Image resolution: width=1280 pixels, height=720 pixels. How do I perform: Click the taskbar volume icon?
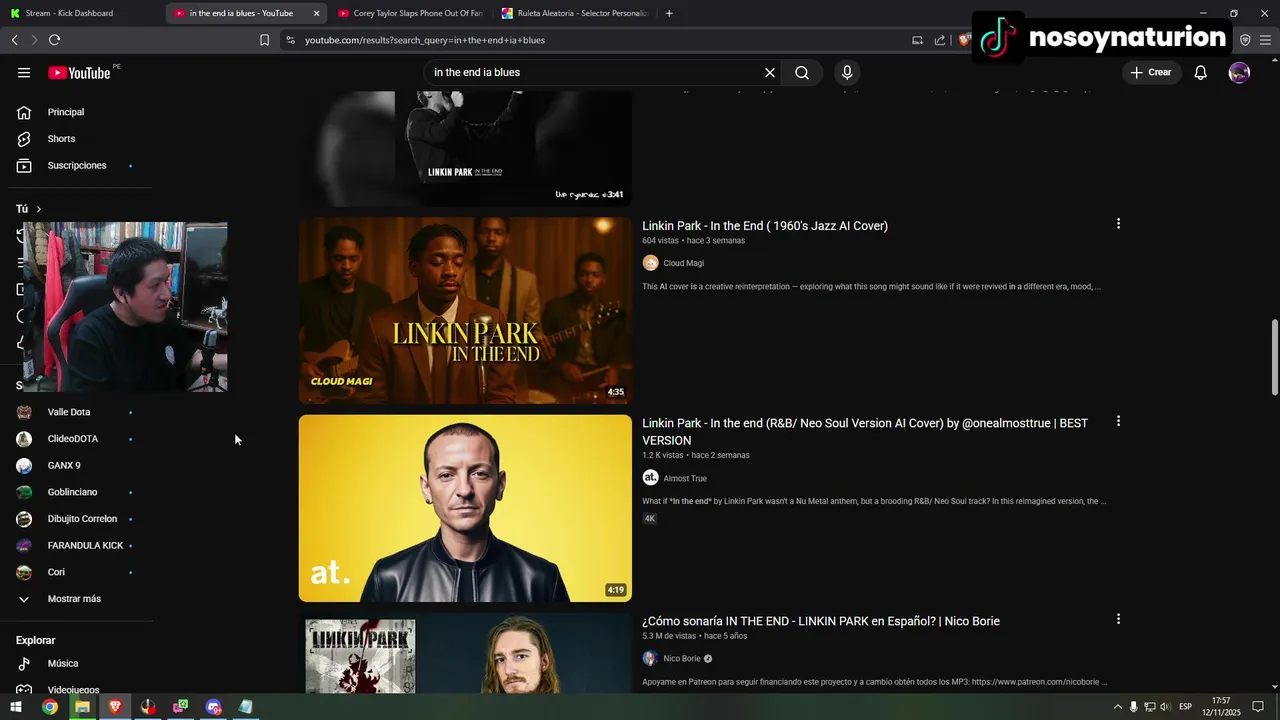pos(1165,707)
